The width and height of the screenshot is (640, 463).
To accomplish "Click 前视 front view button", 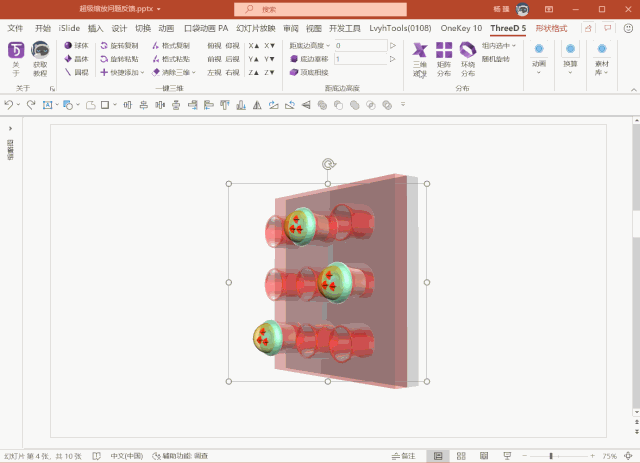I will pos(214,59).
